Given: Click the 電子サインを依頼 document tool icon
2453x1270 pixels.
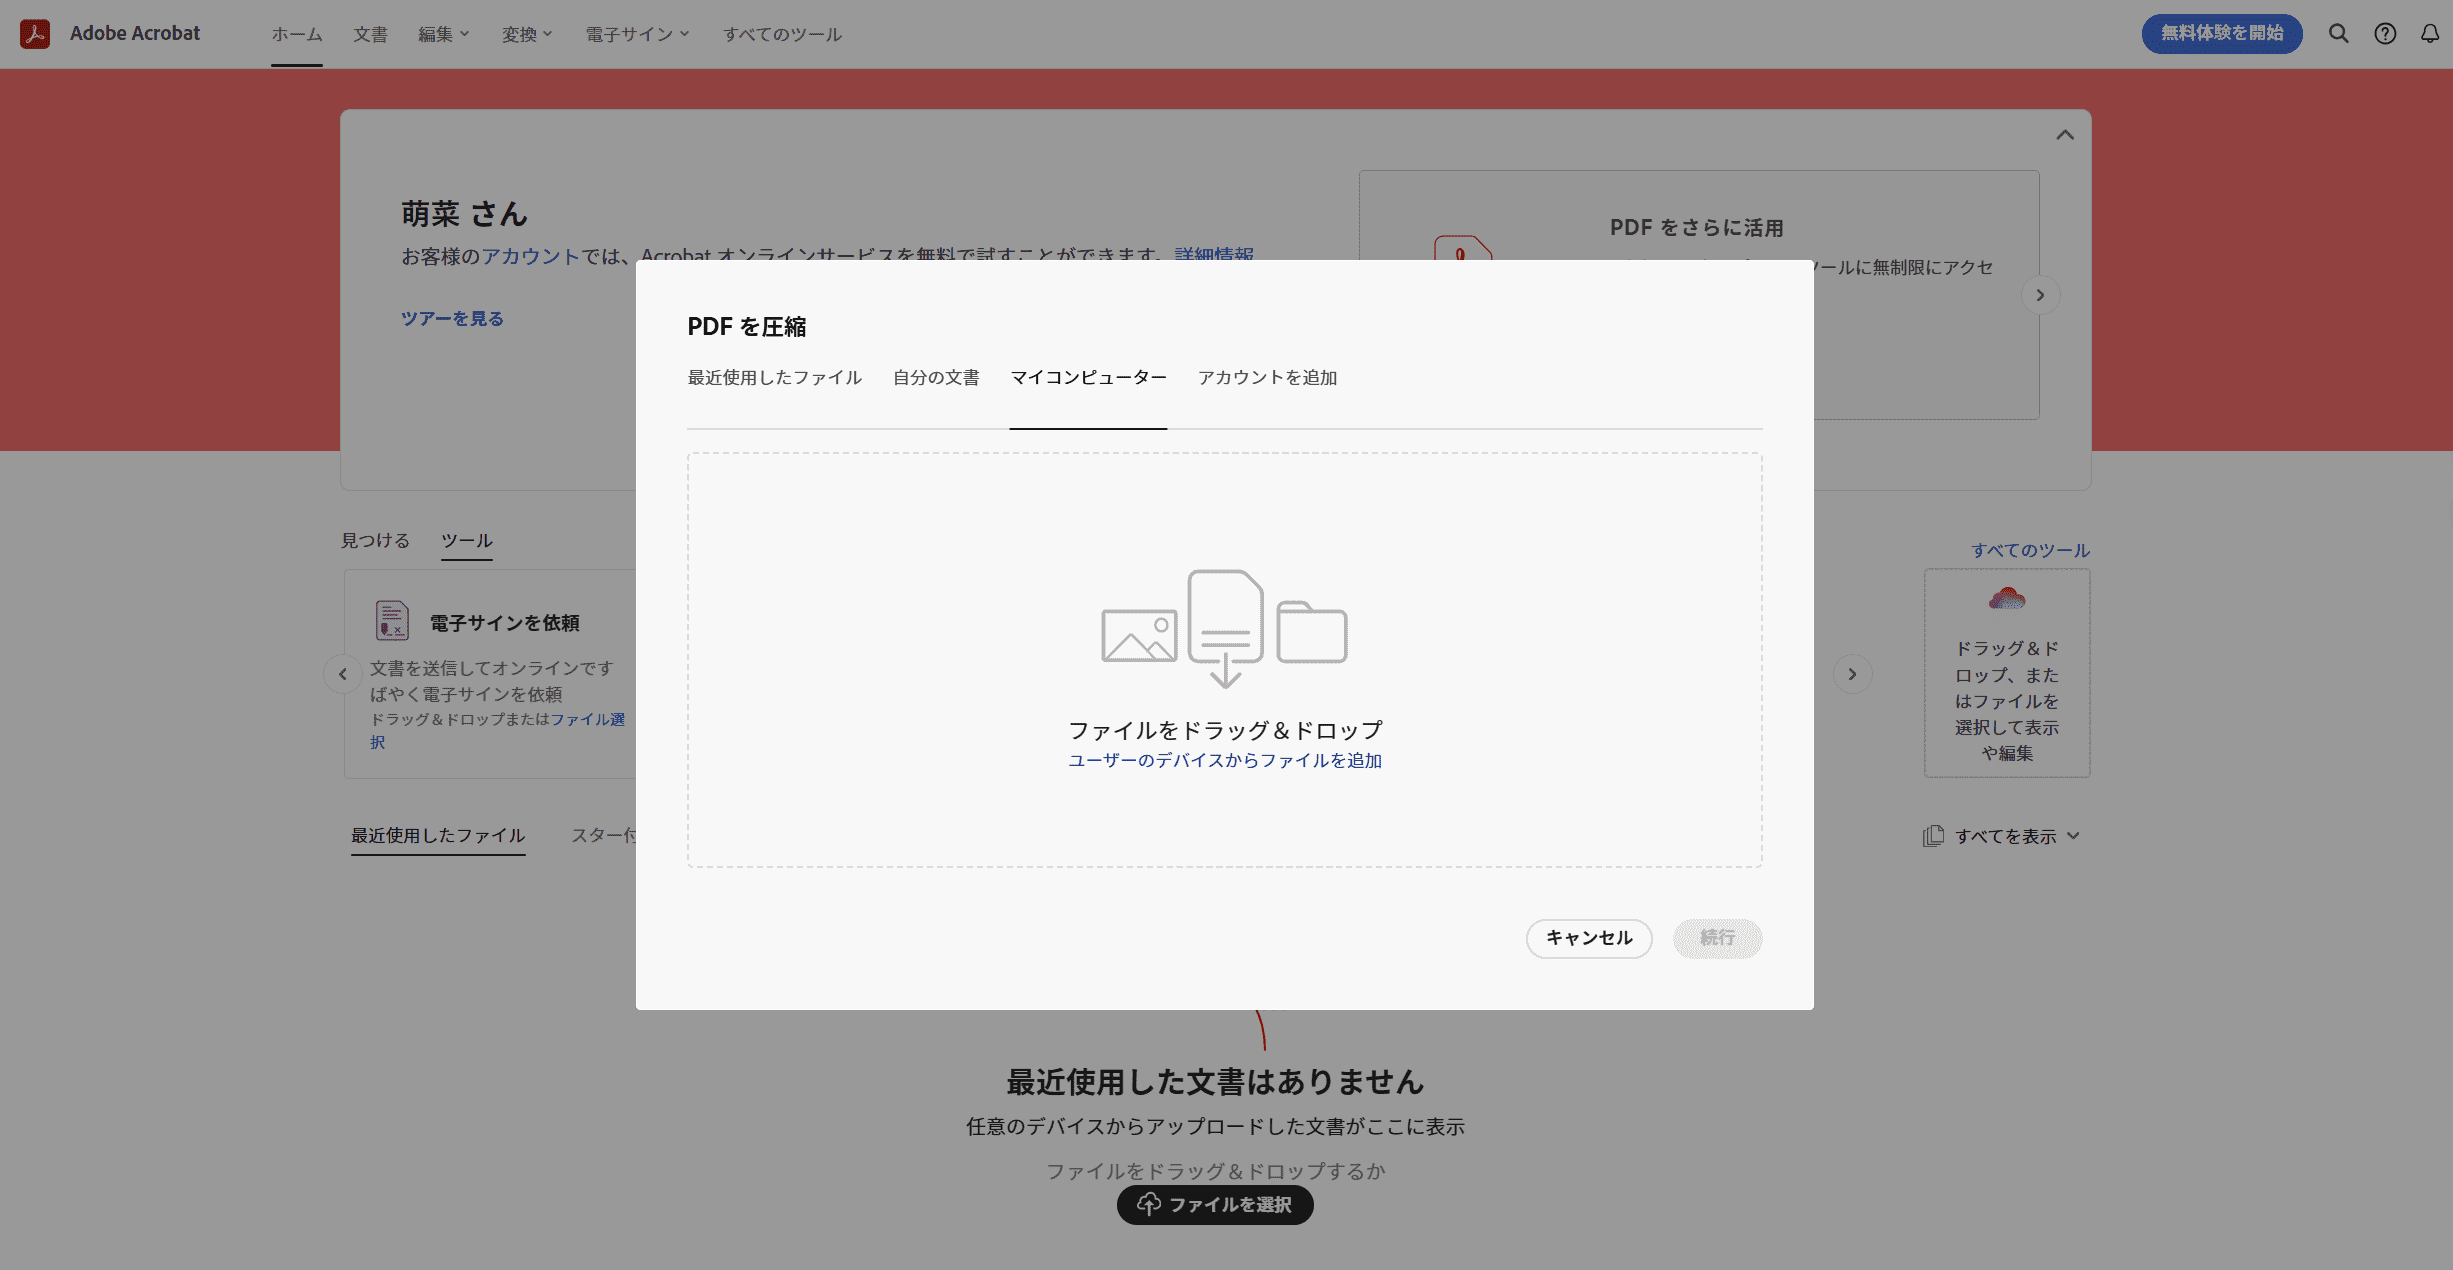Looking at the screenshot, I should (391, 620).
